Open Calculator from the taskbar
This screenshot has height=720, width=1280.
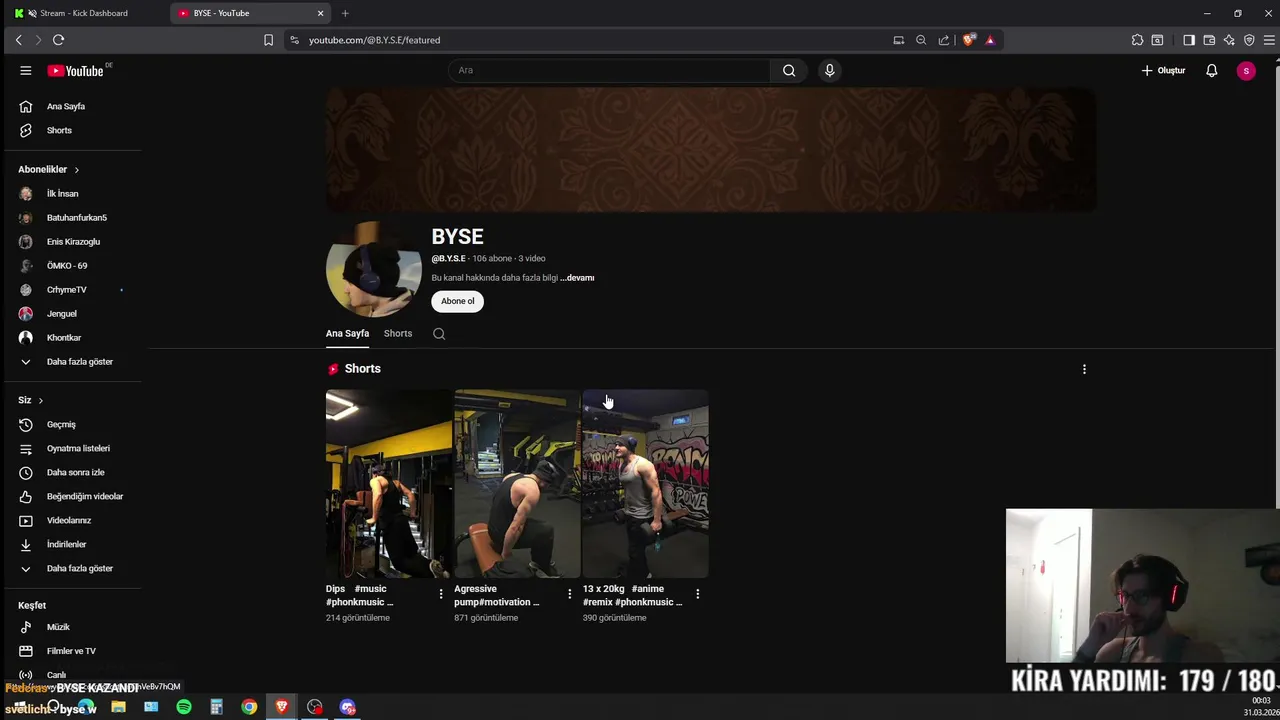click(216, 707)
